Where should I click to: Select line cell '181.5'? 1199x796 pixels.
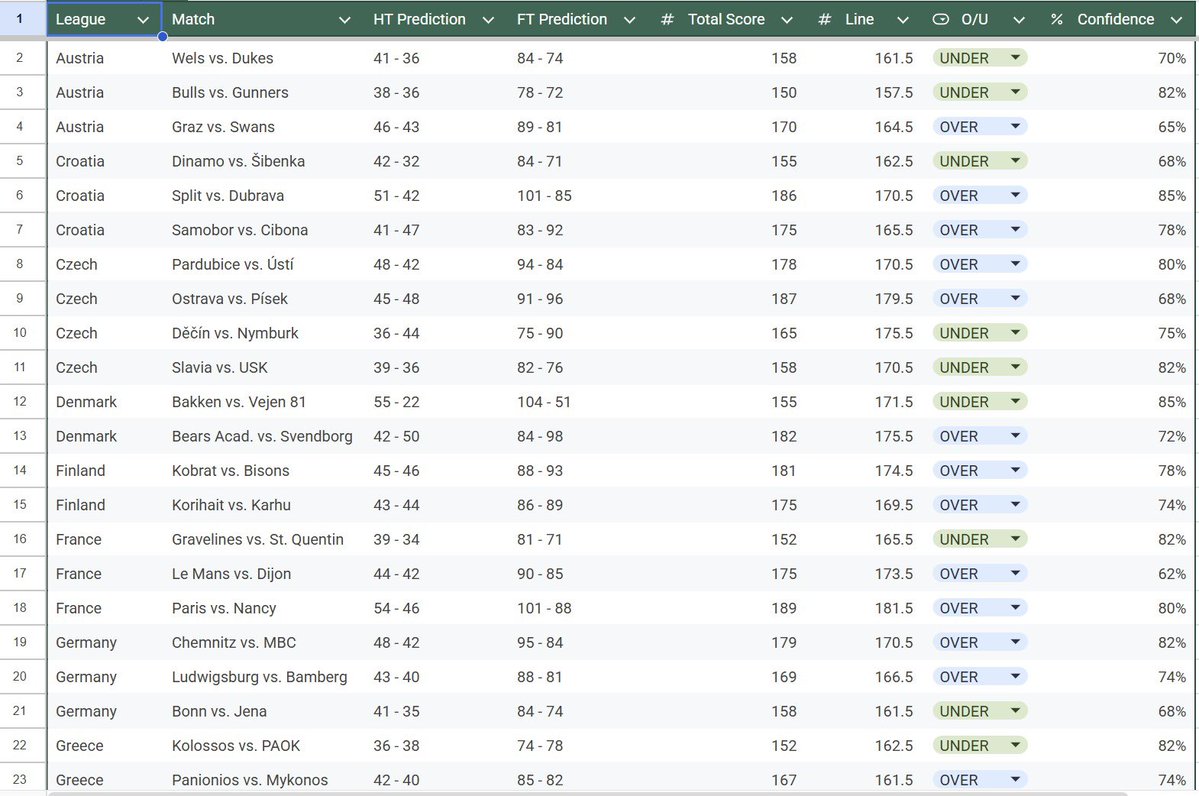coord(866,609)
